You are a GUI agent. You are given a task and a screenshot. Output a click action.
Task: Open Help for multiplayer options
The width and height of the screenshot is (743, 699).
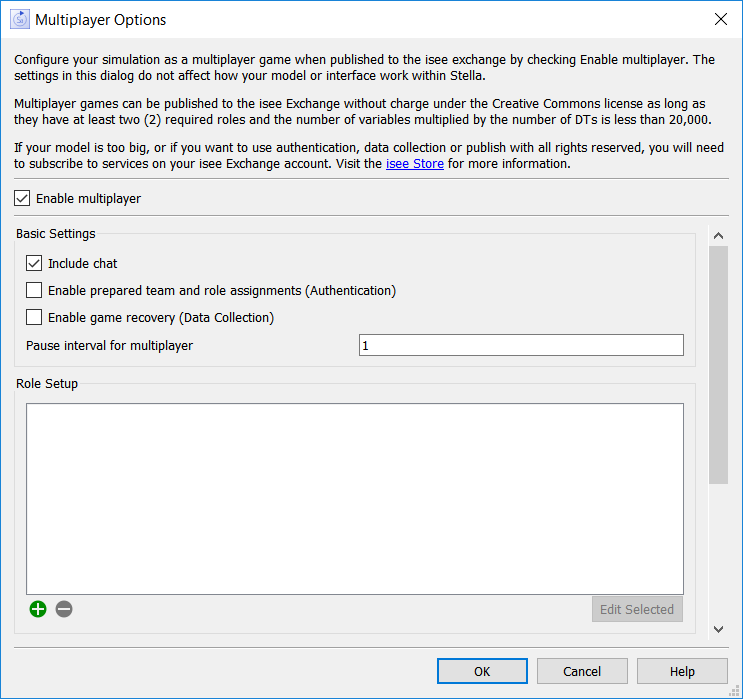pyautogui.click(x=682, y=671)
